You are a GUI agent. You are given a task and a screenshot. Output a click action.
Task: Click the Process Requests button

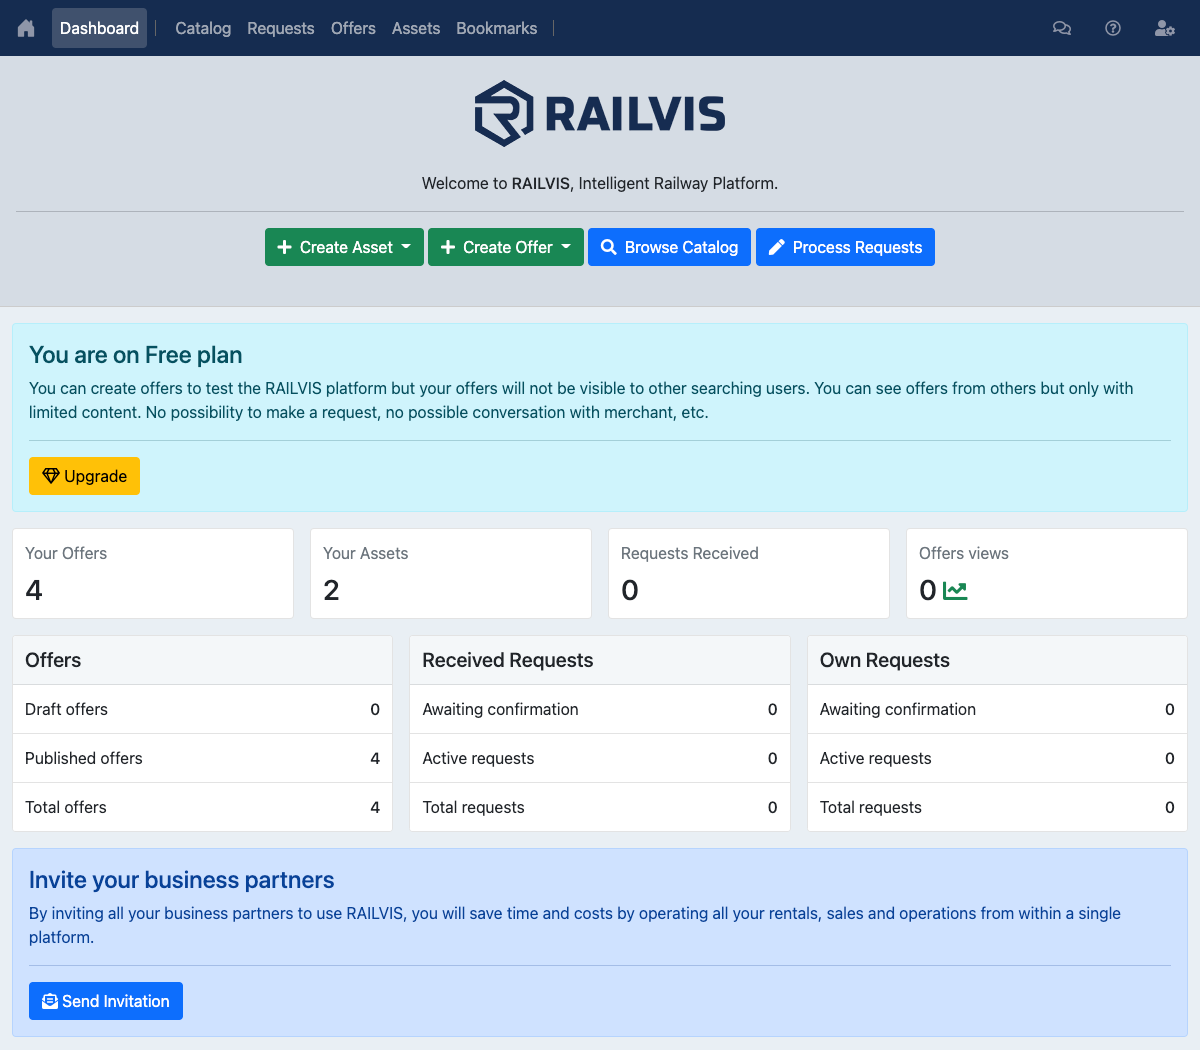[x=845, y=247]
